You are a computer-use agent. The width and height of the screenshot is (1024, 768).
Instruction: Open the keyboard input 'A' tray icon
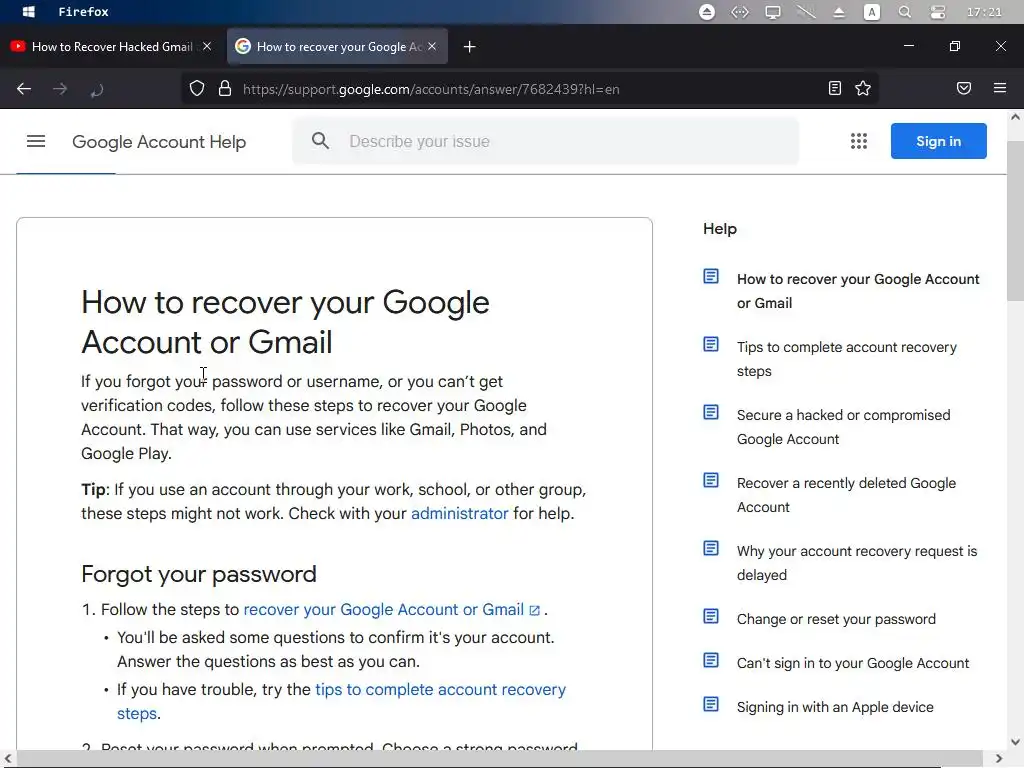872,12
